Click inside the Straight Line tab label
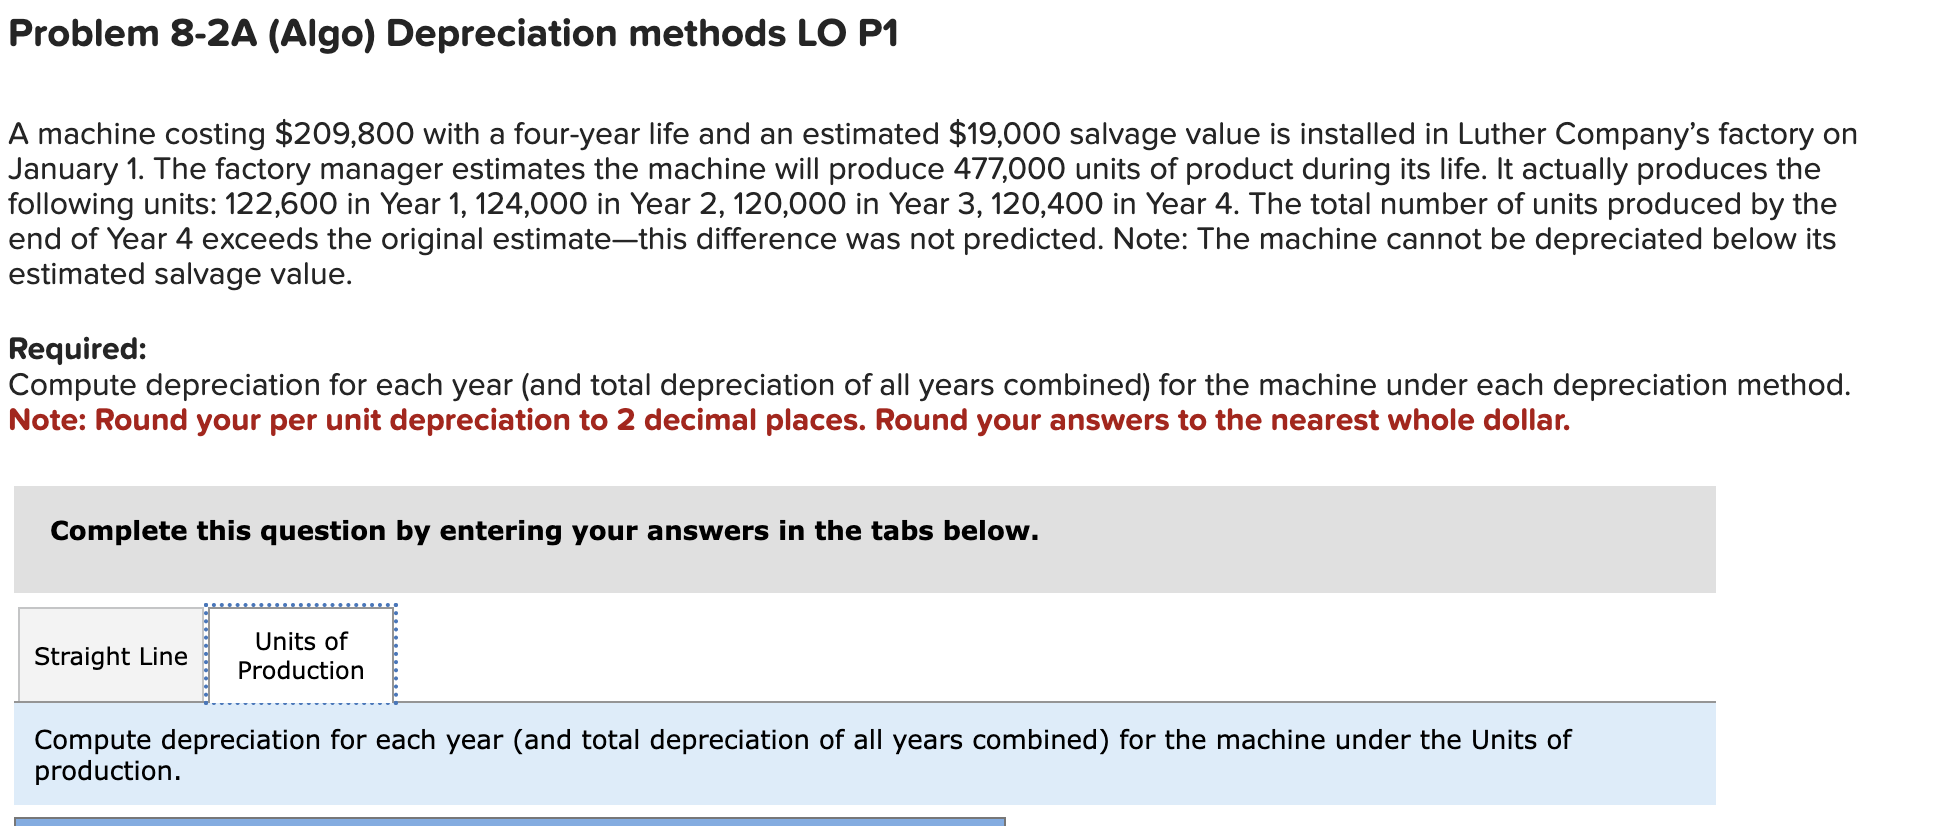Screen dimensions: 1948x826 [110, 657]
